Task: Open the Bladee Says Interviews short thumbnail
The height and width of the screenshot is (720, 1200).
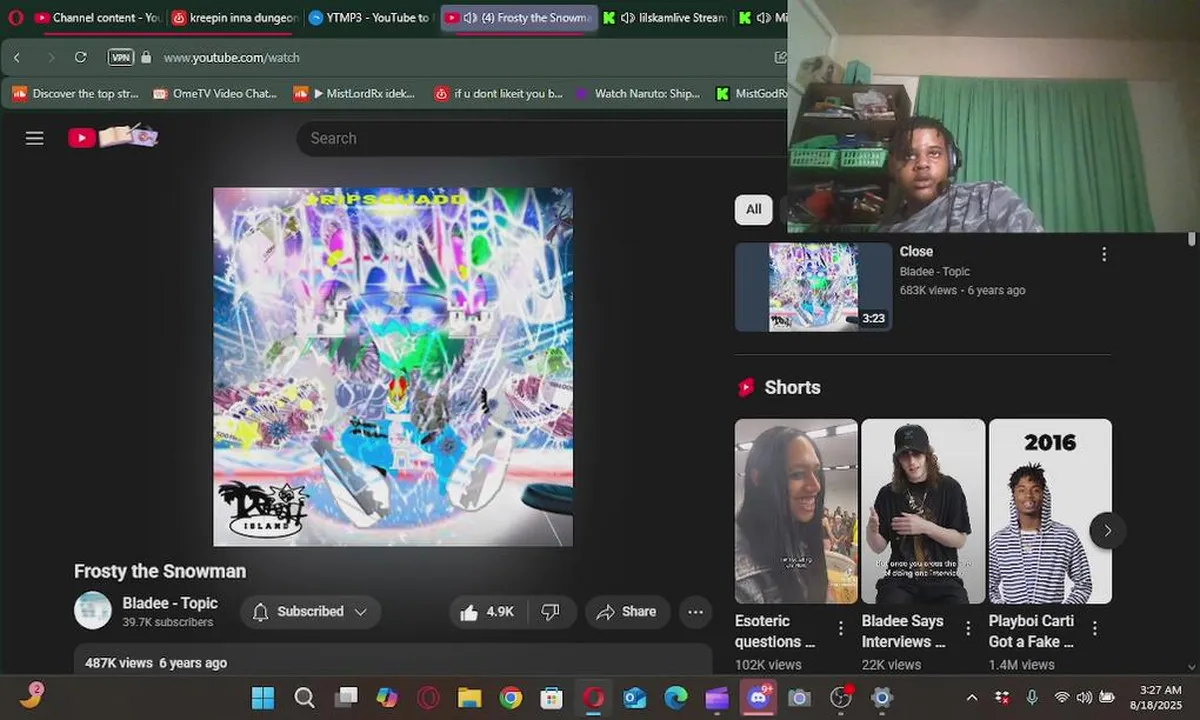Action: (x=923, y=511)
